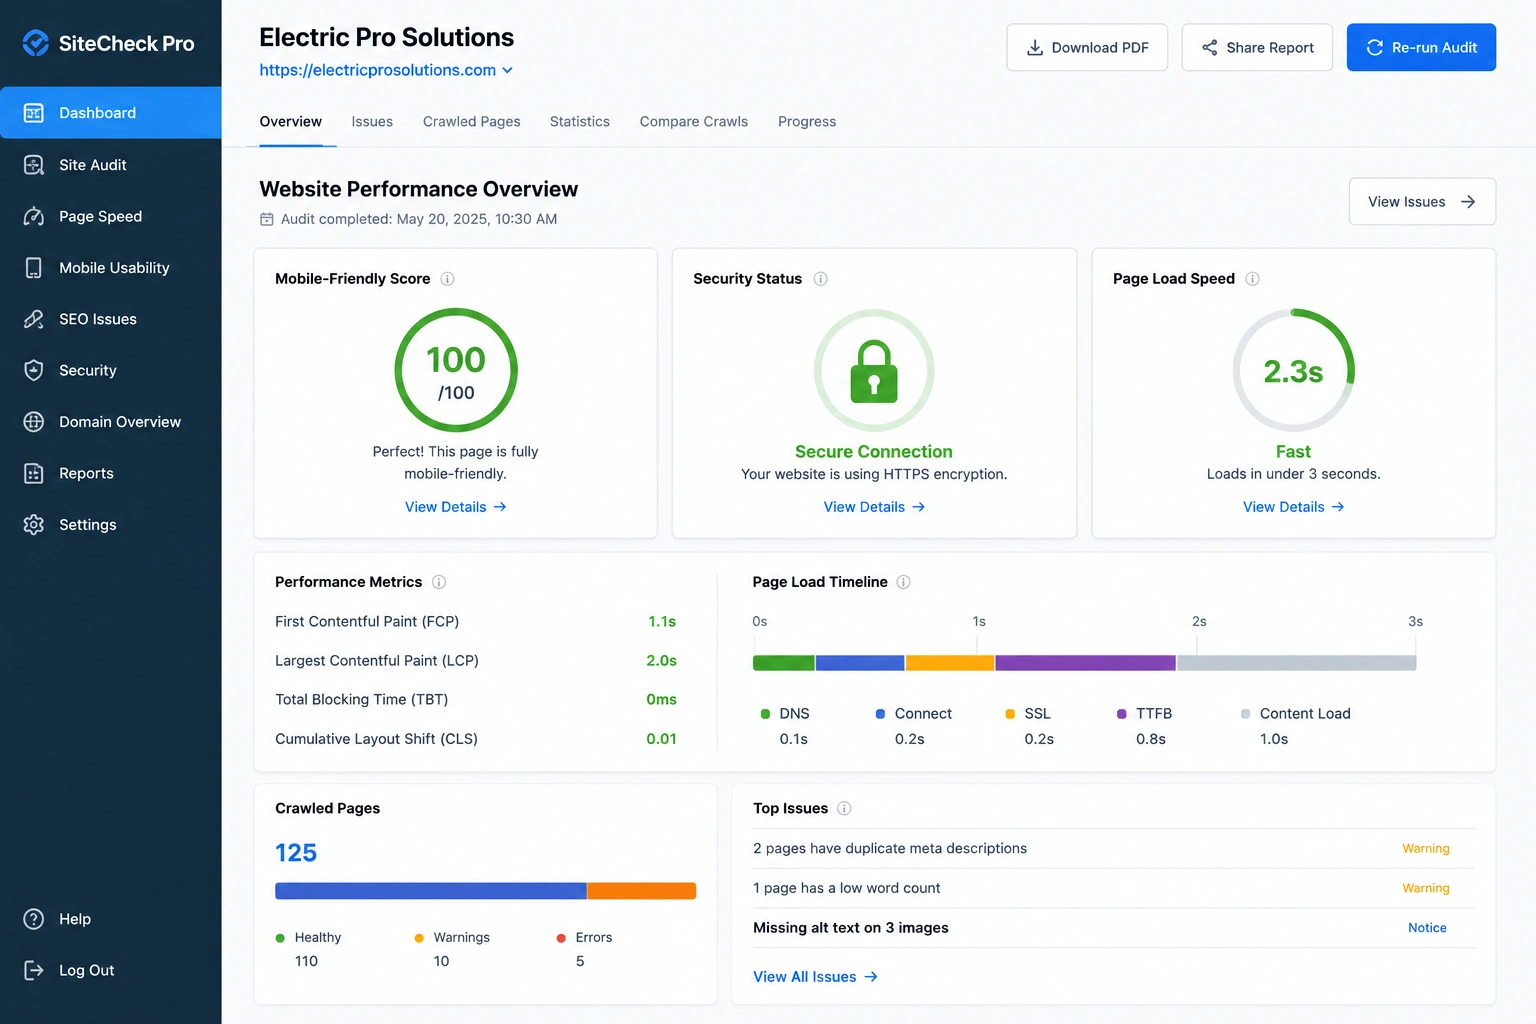This screenshot has height=1024, width=1536.
Task: Click info icon beside Page Load Speed
Action: tap(1252, 279)
